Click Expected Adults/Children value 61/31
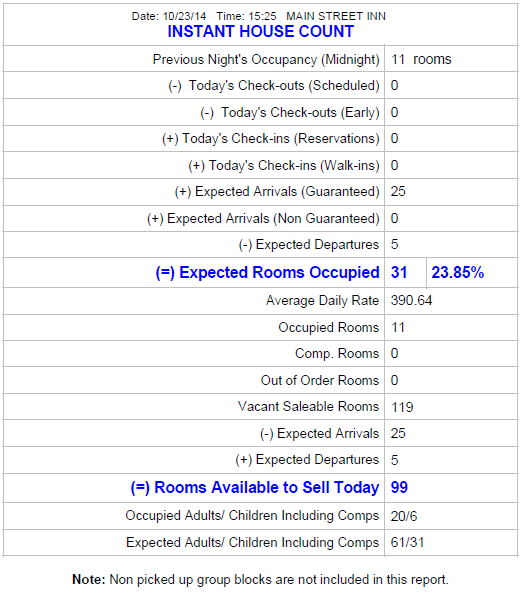 tap(408, 542)
